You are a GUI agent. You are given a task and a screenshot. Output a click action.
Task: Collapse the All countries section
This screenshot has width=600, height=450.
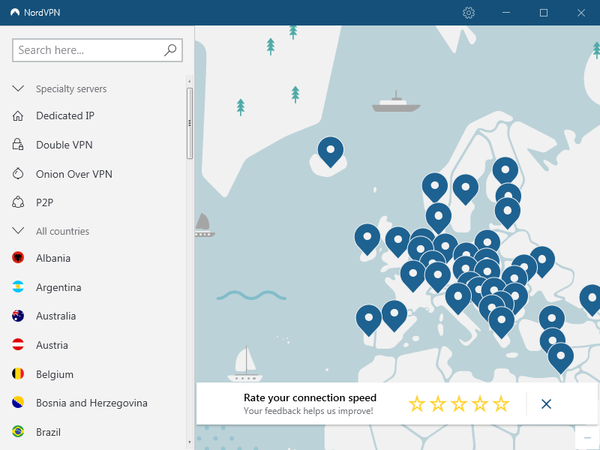point(18,231)
